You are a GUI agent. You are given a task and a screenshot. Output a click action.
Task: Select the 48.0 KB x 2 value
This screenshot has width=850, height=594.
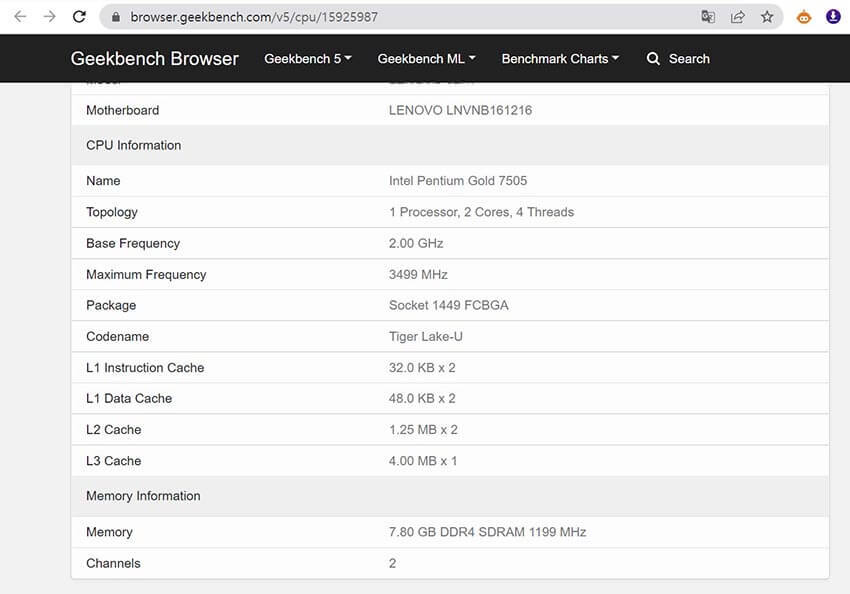[422, 398]
